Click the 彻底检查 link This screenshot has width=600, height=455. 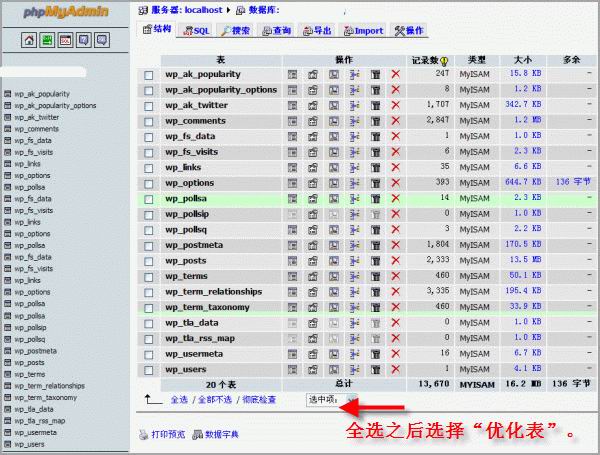(259, 400)
